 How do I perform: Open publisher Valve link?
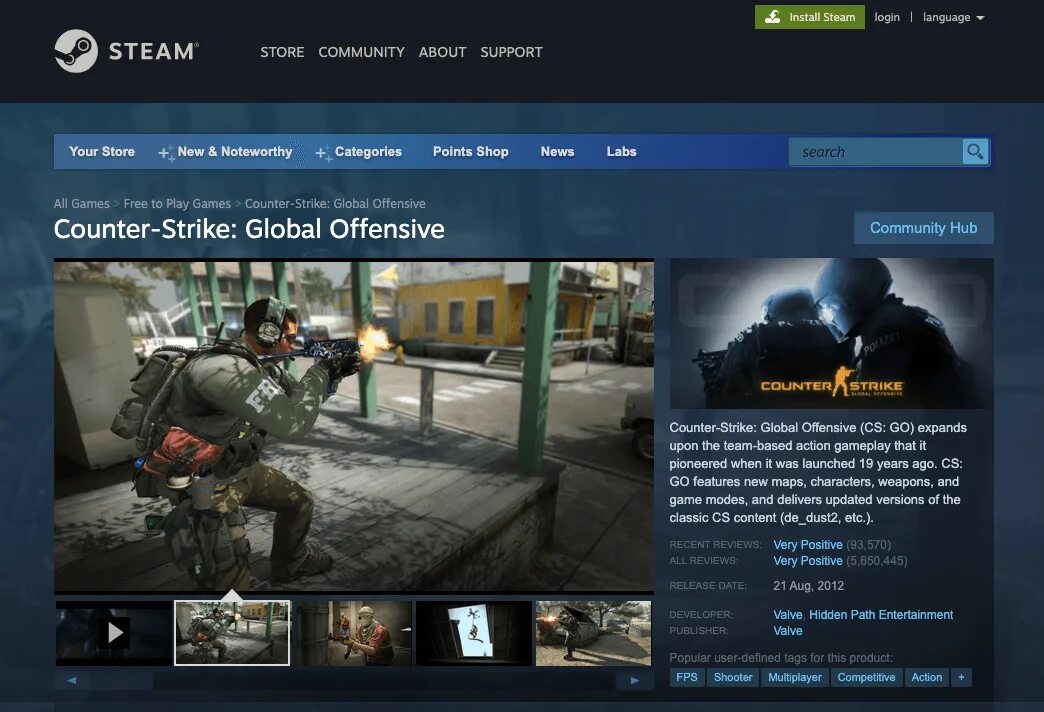(x=788, y=631)
